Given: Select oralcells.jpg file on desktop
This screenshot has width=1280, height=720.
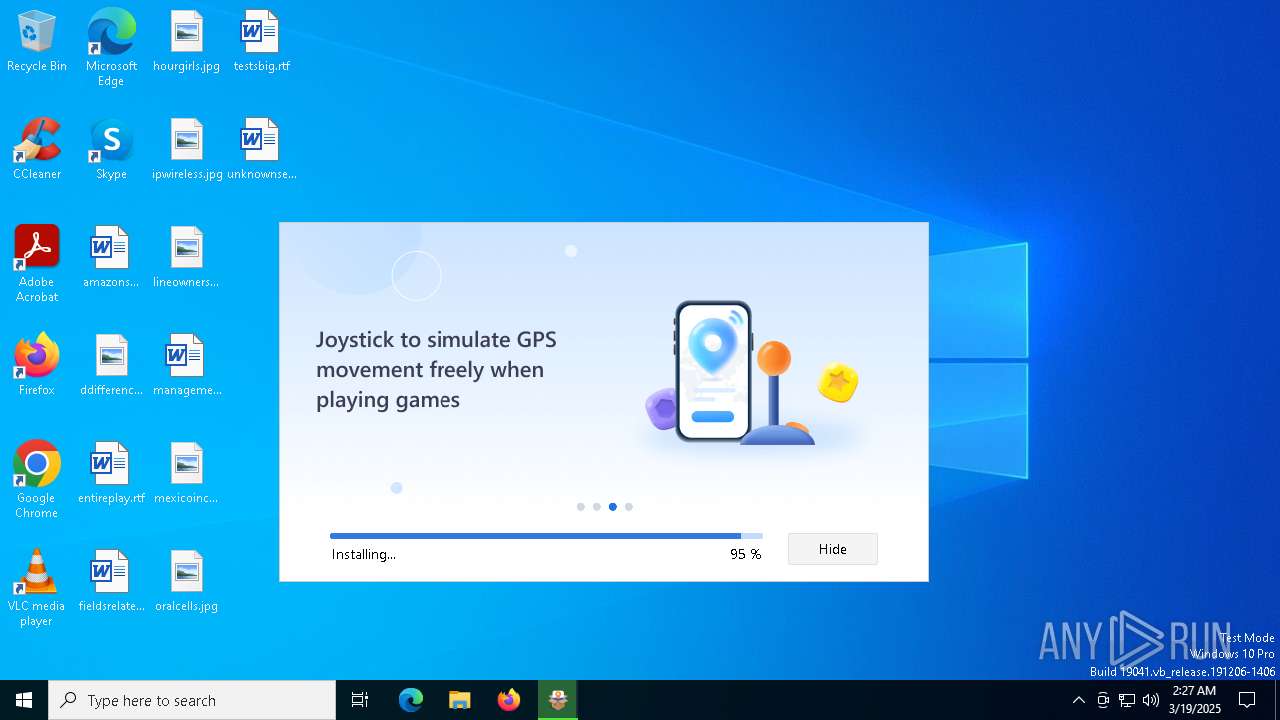Looking at the screenshot, I should tap(186, 582).
